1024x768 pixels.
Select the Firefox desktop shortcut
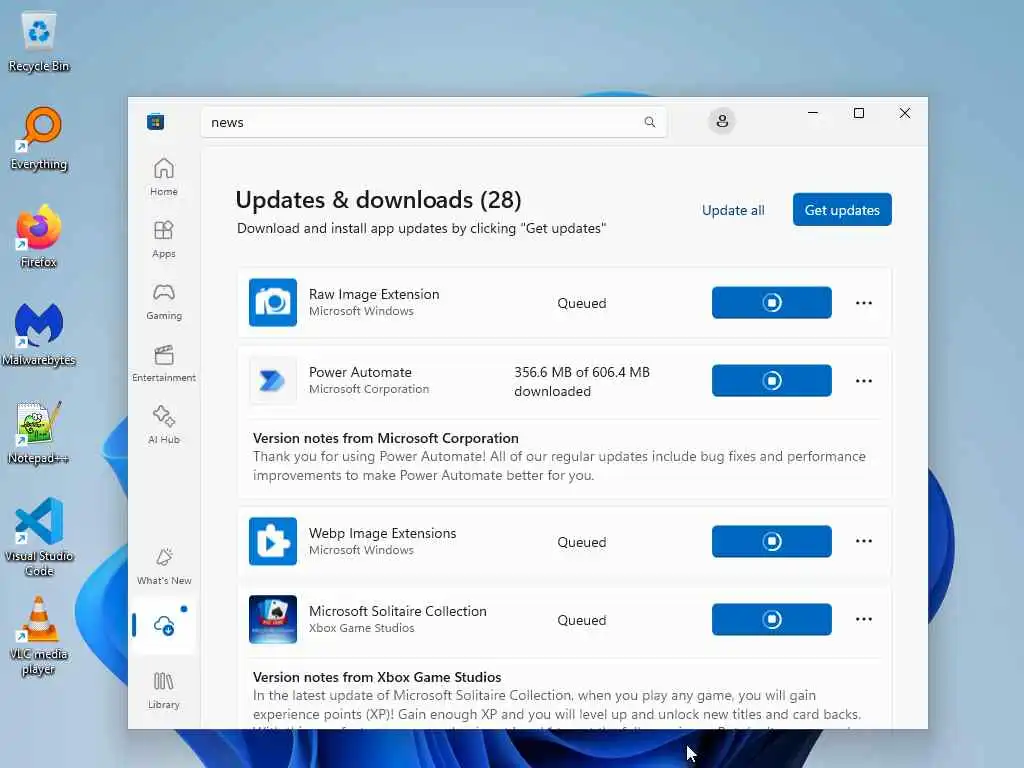39,237
